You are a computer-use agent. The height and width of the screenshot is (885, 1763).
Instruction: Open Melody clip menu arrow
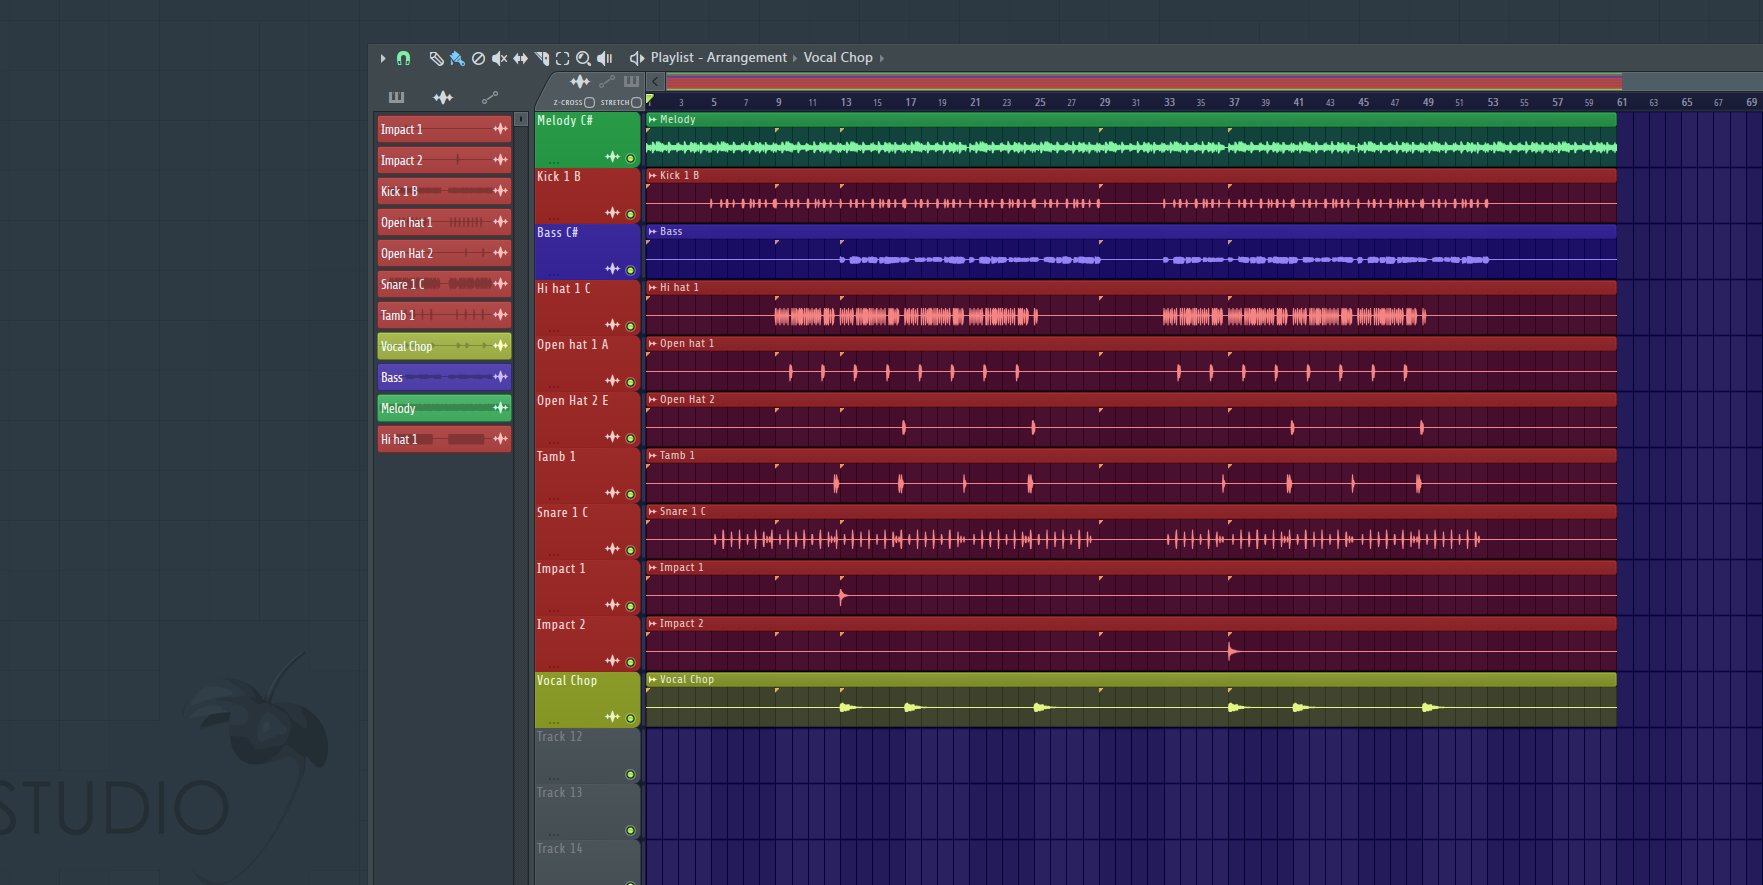point(653,119)
